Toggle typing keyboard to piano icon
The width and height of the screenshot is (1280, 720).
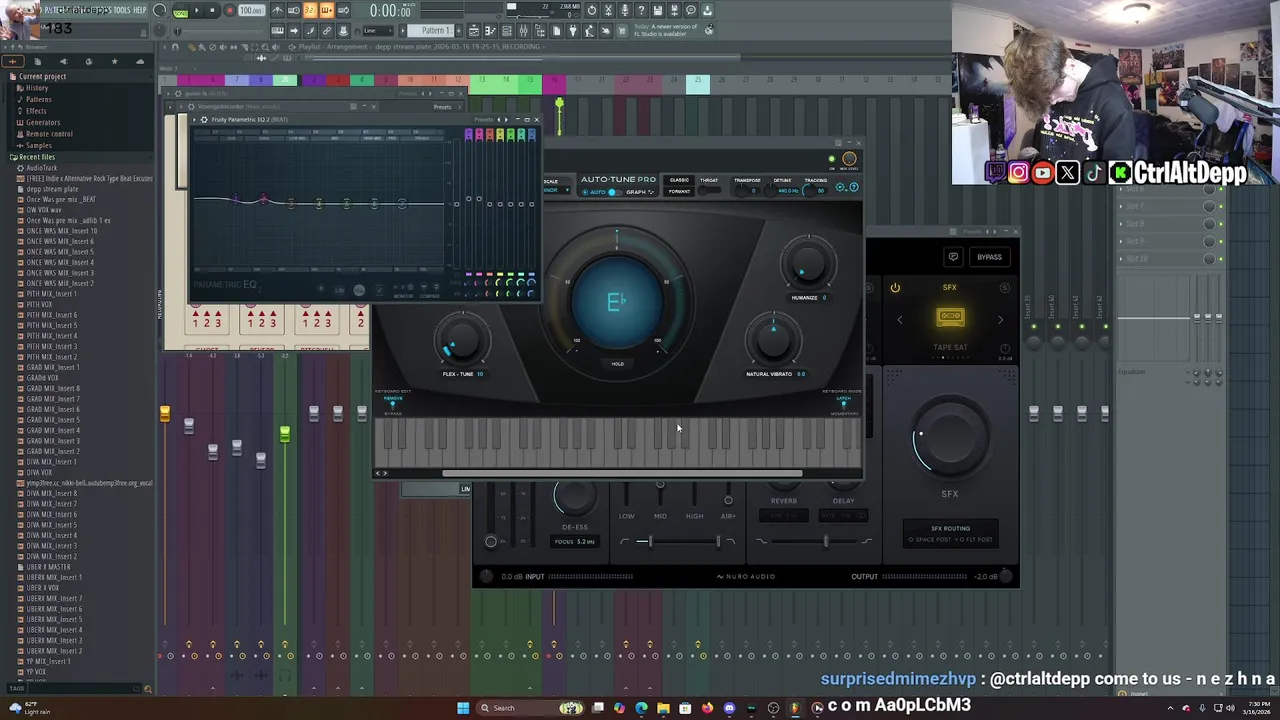(x=277, y=31)
